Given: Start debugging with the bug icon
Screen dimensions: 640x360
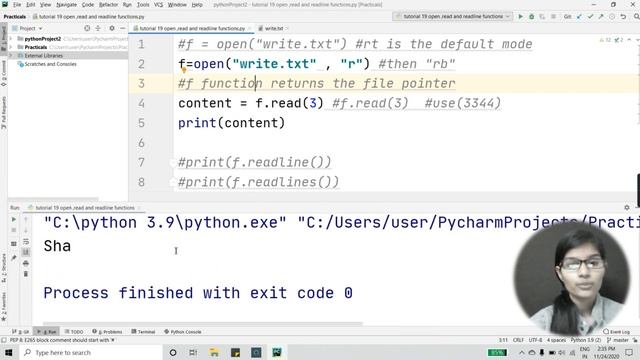Looking at the screenshot, I should (x=531, y=17).
